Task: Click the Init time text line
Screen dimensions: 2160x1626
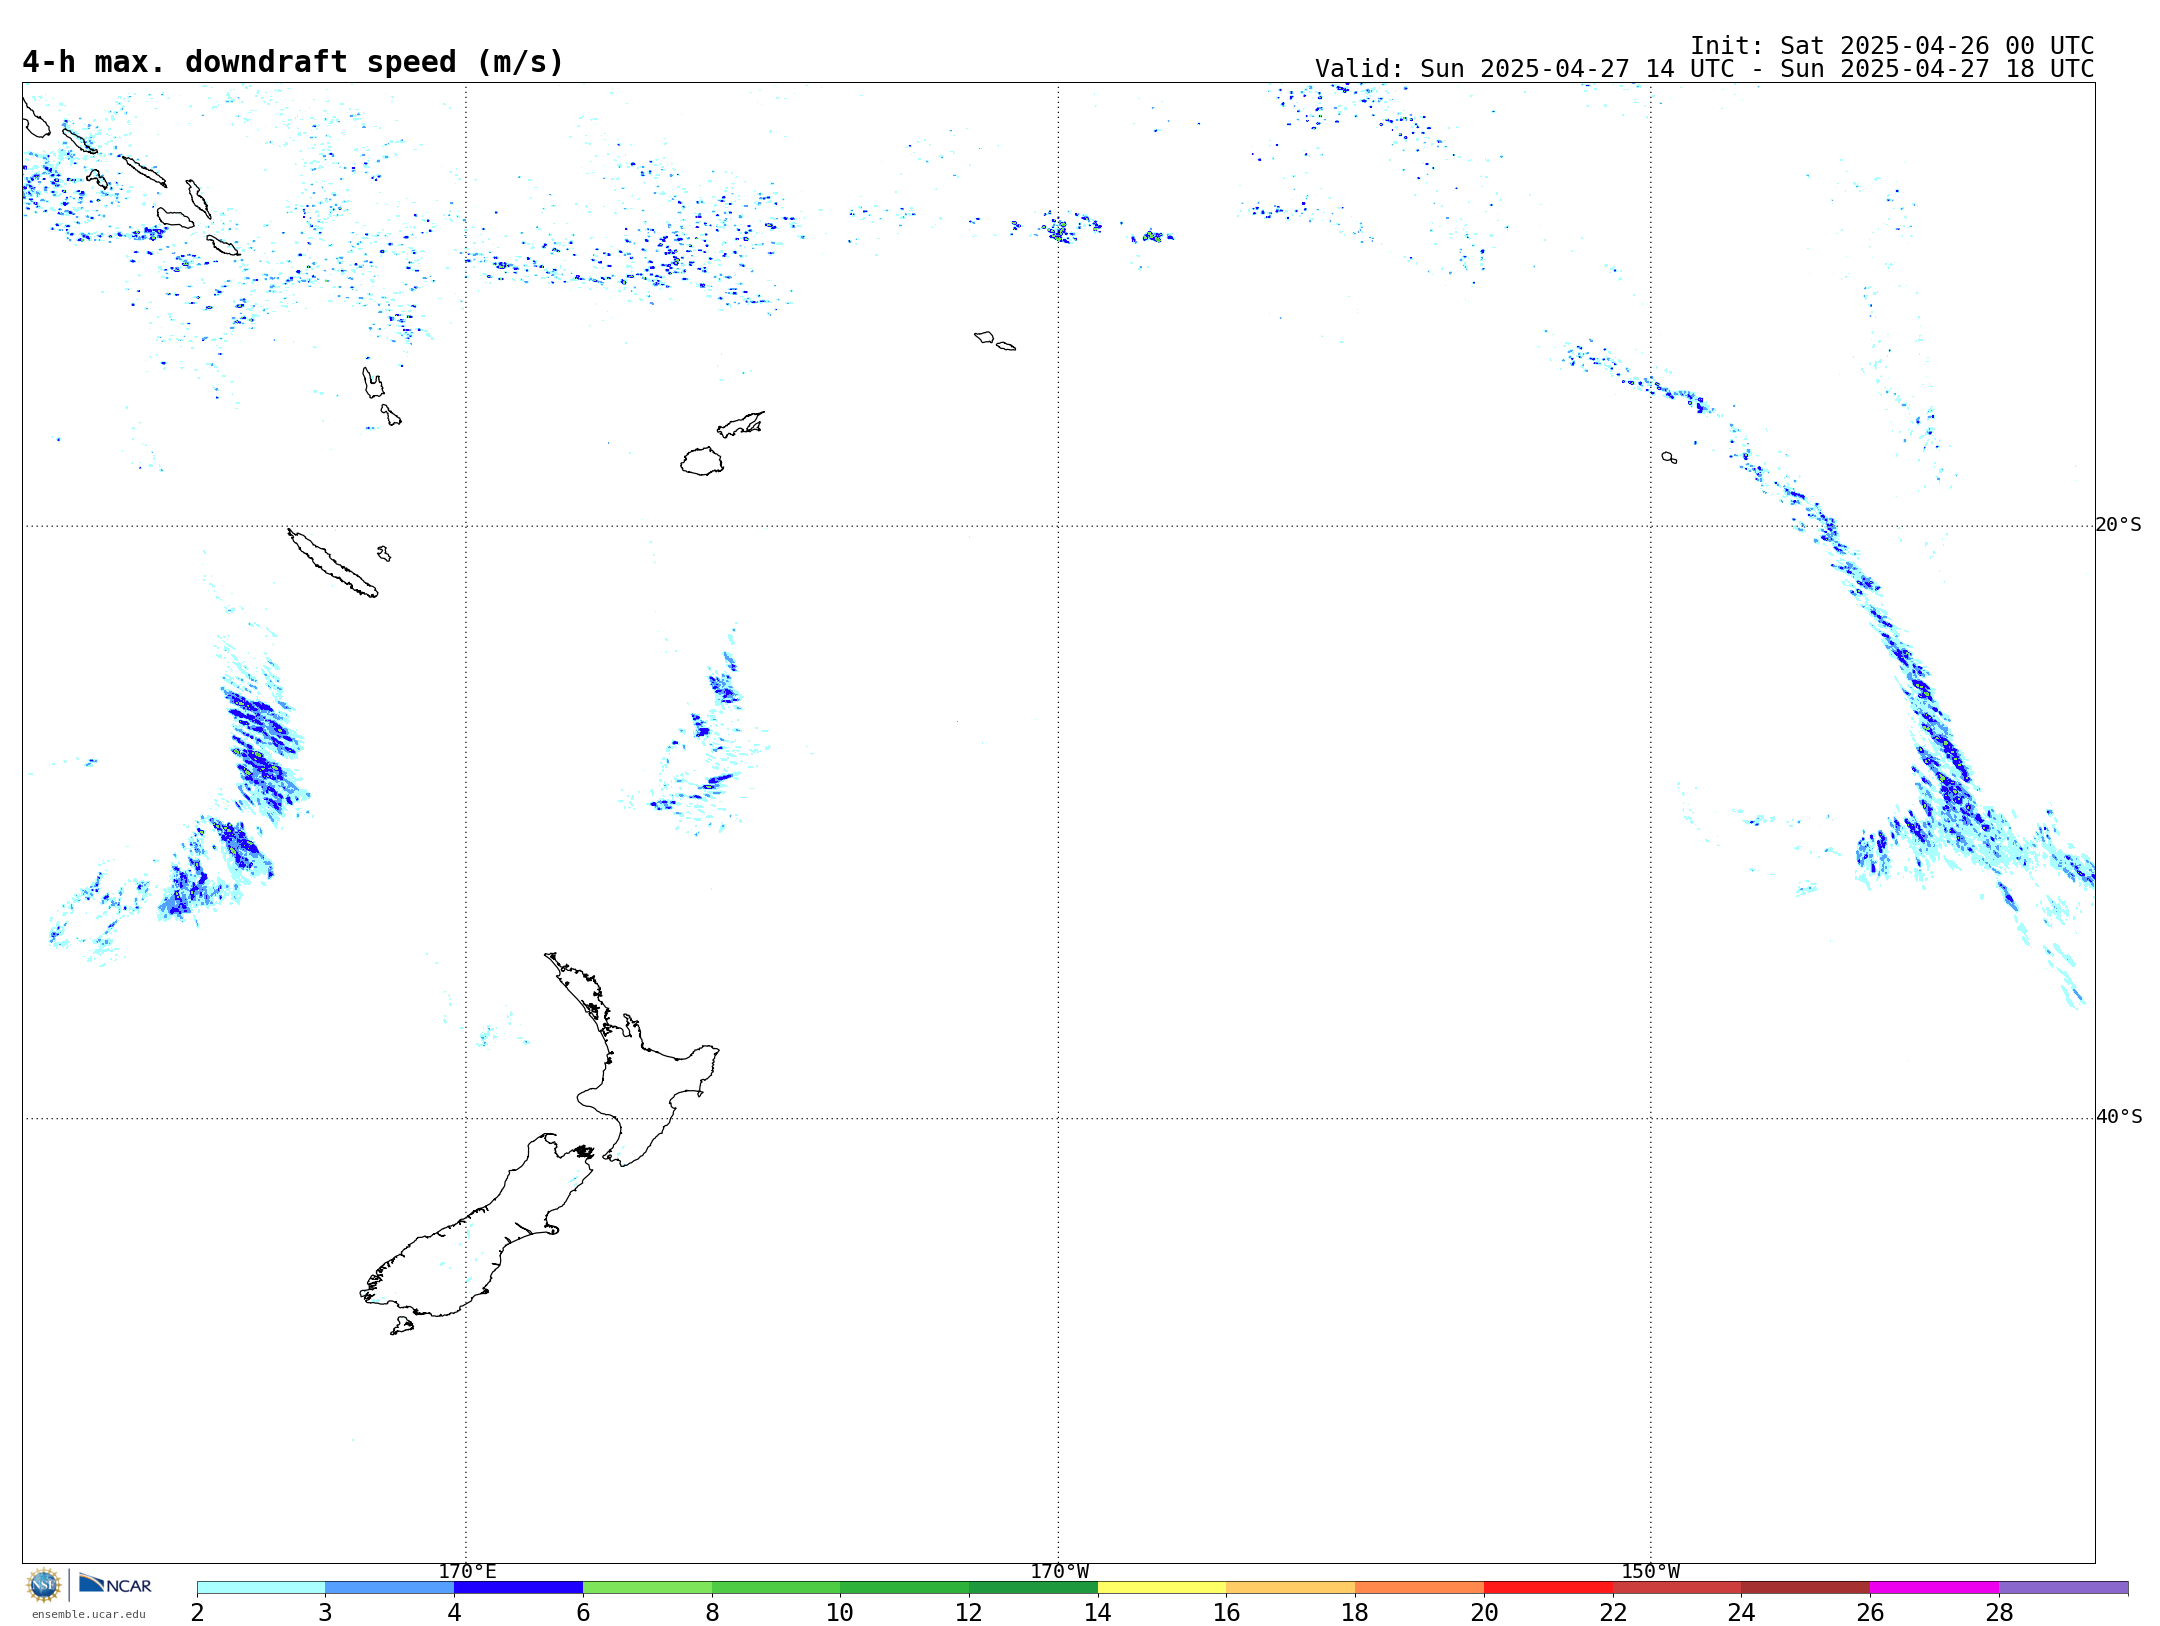Action: coord(1892,46)
